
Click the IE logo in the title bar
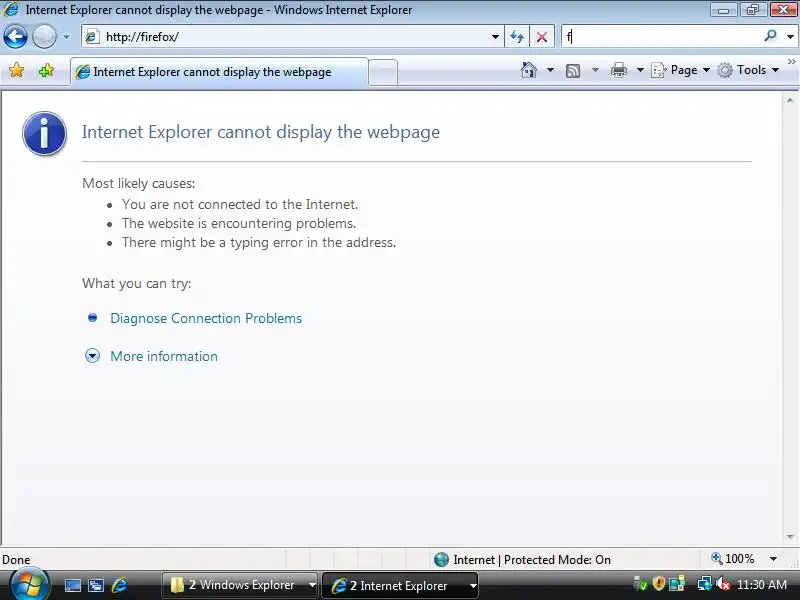pyautogui.click(x=11, y=10)
